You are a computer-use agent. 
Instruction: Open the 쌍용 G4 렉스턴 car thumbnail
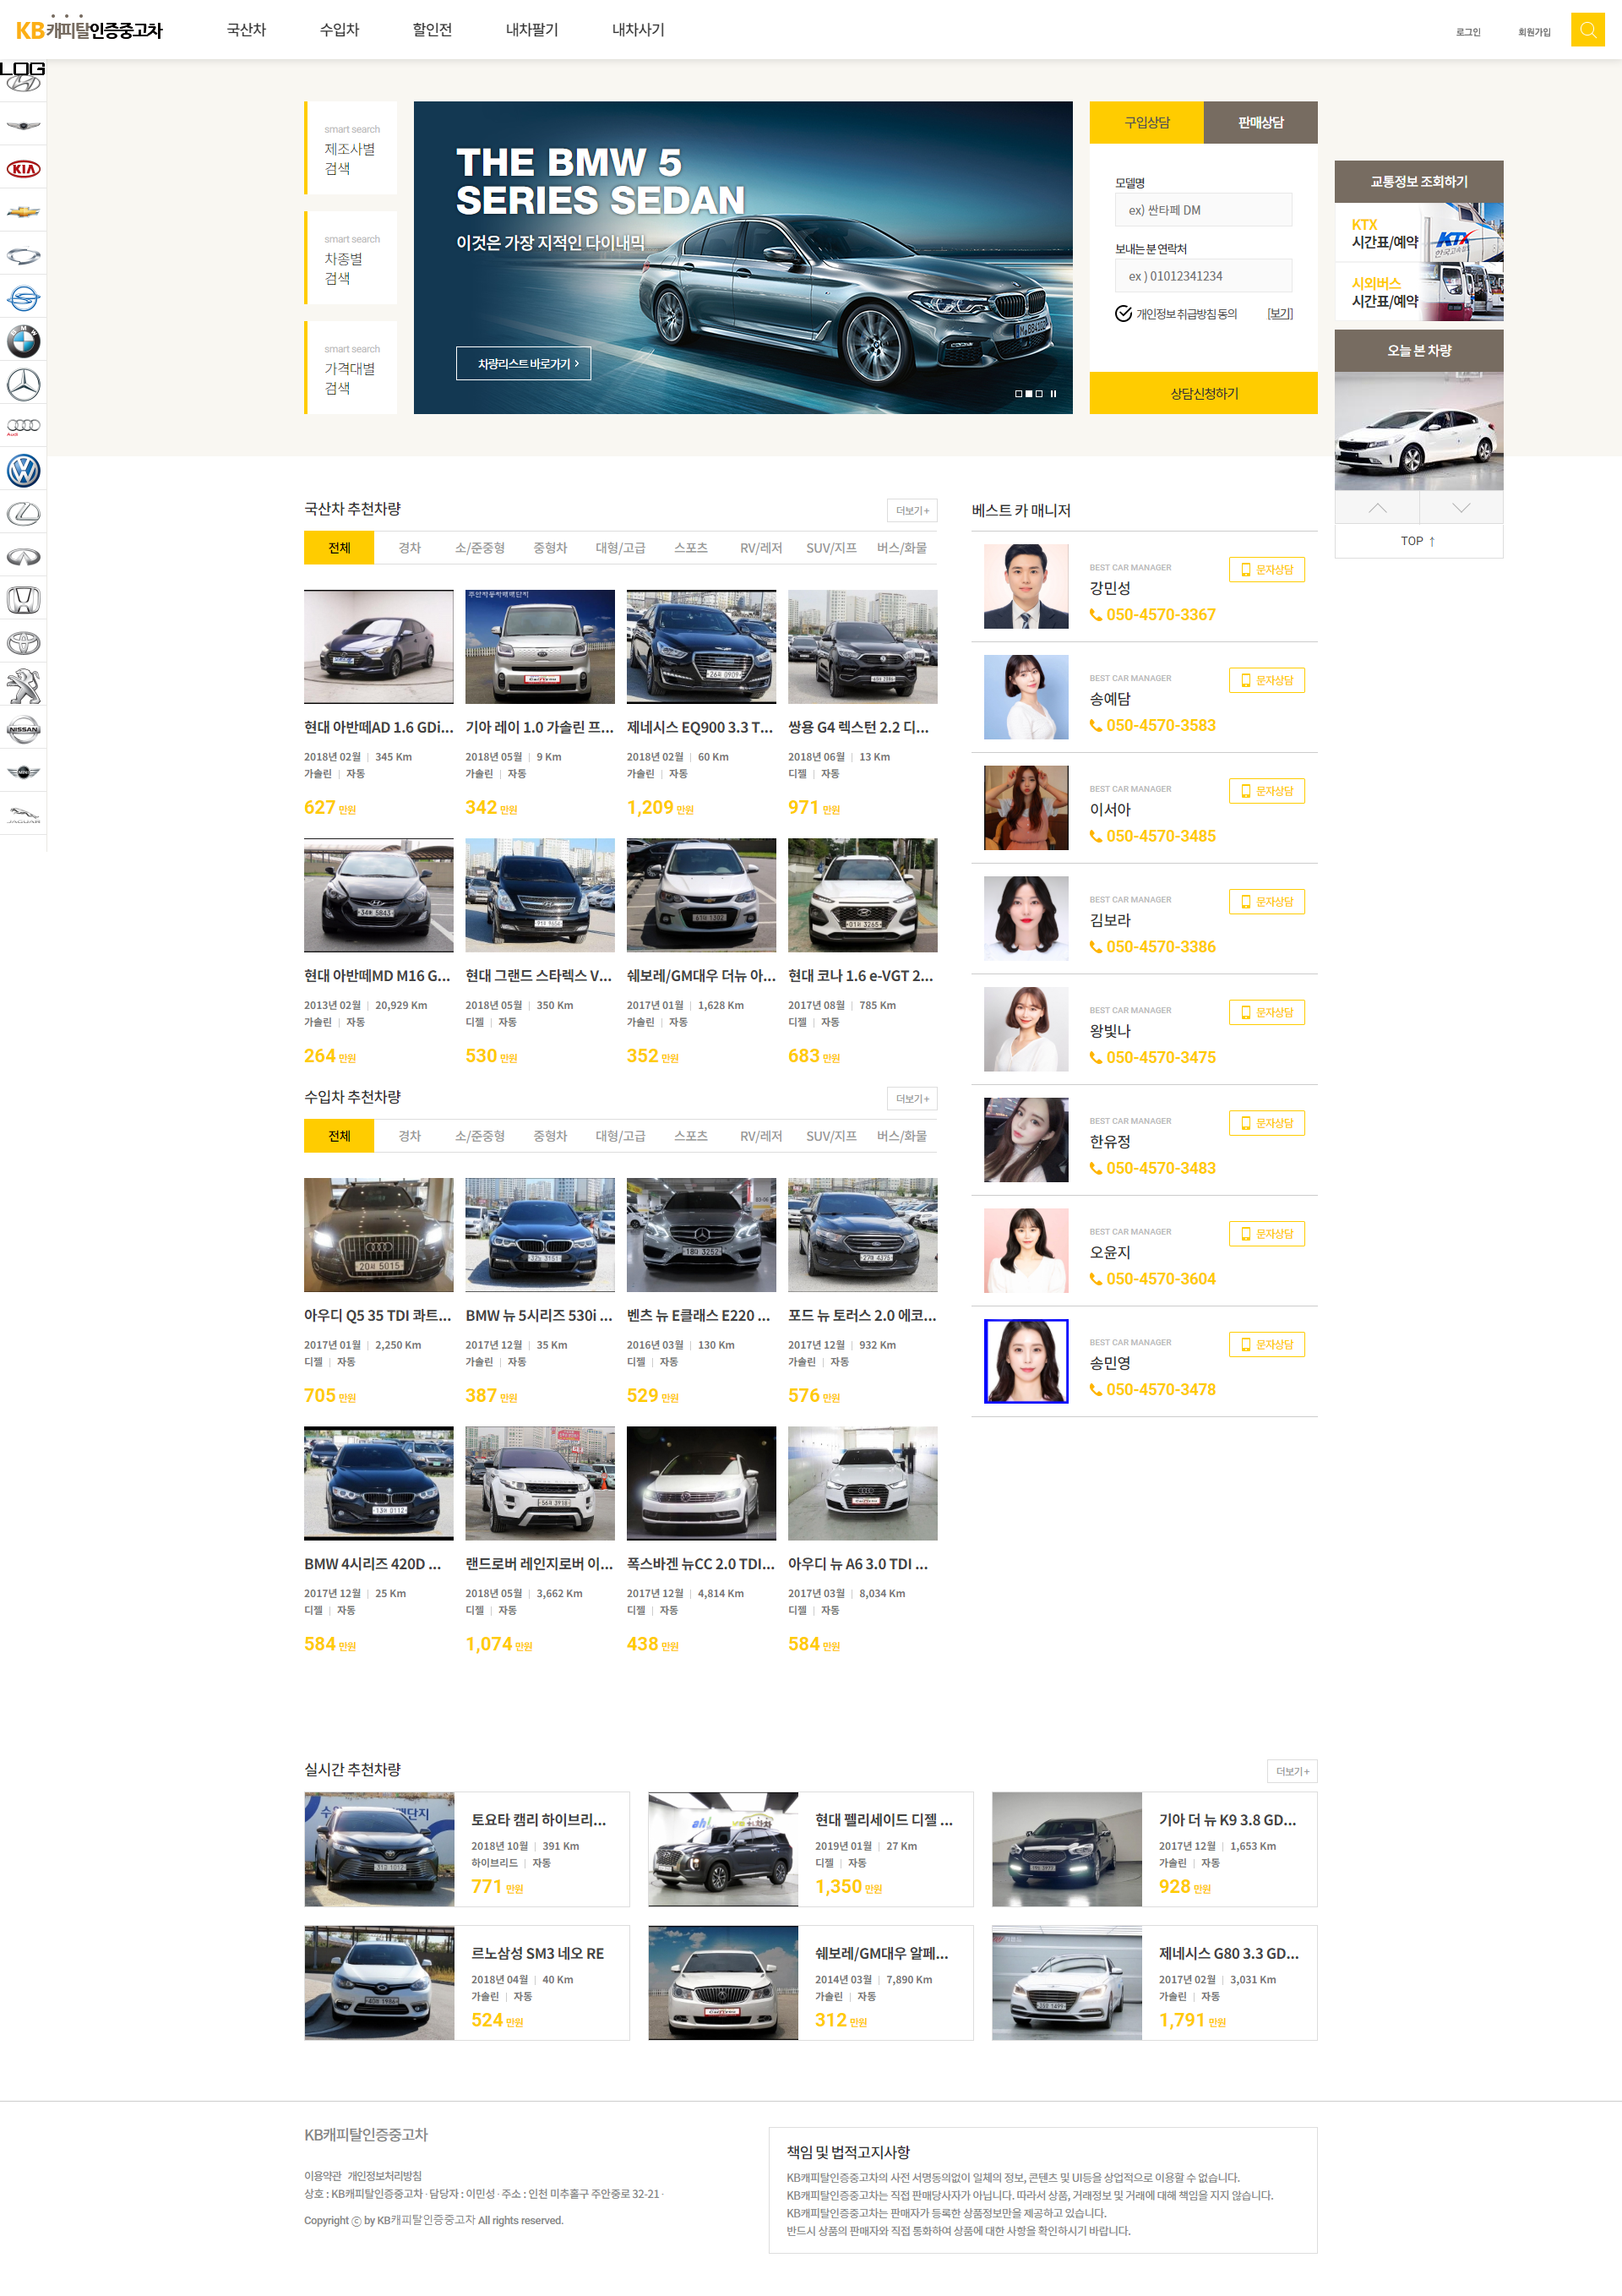pos(862,647)
